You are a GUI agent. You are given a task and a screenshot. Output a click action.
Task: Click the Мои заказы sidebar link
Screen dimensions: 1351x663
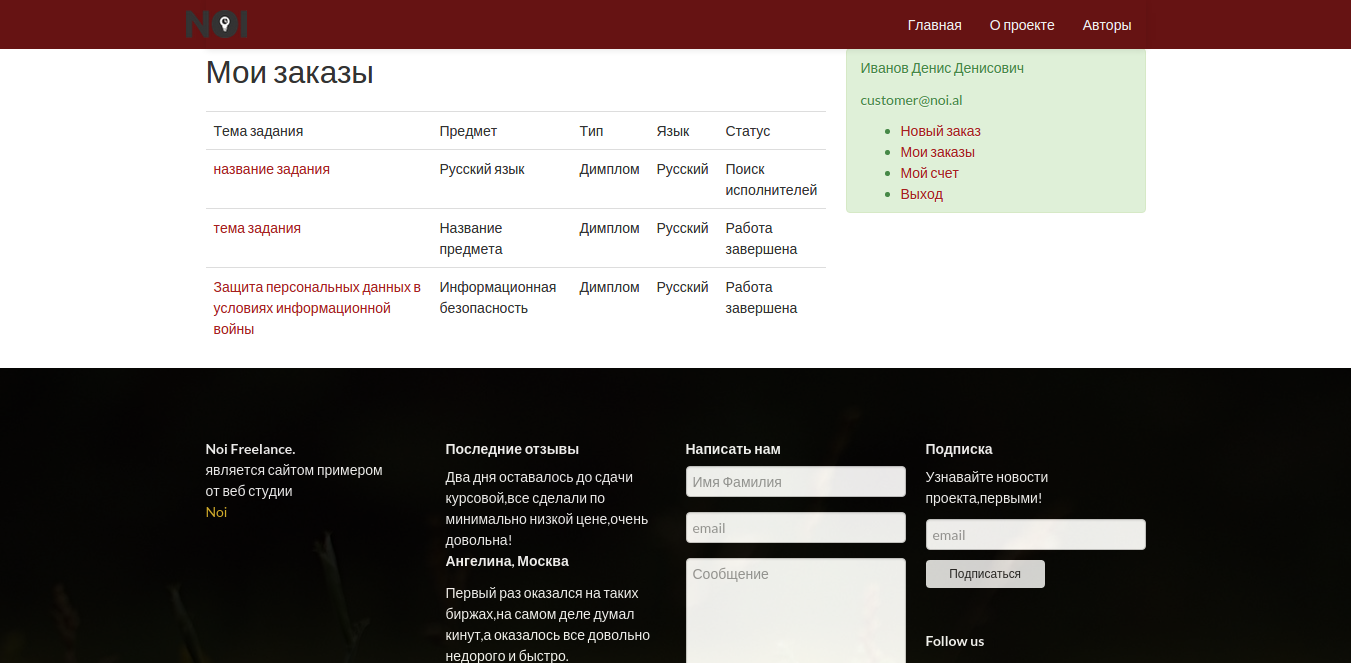coord(937,152)
